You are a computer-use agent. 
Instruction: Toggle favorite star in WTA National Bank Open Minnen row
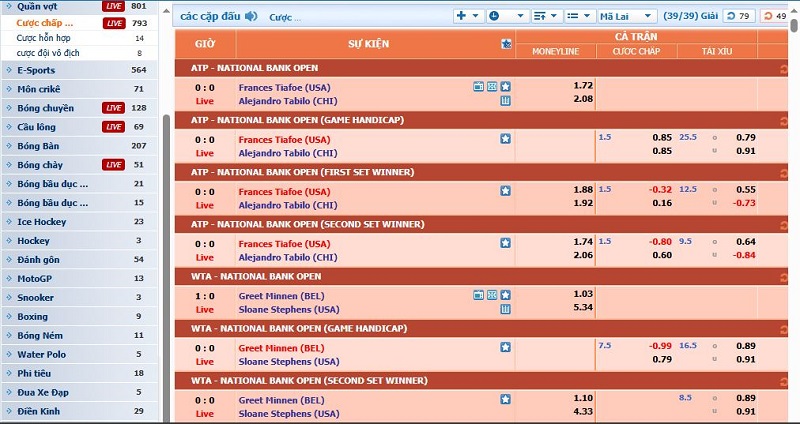point(505,295)
